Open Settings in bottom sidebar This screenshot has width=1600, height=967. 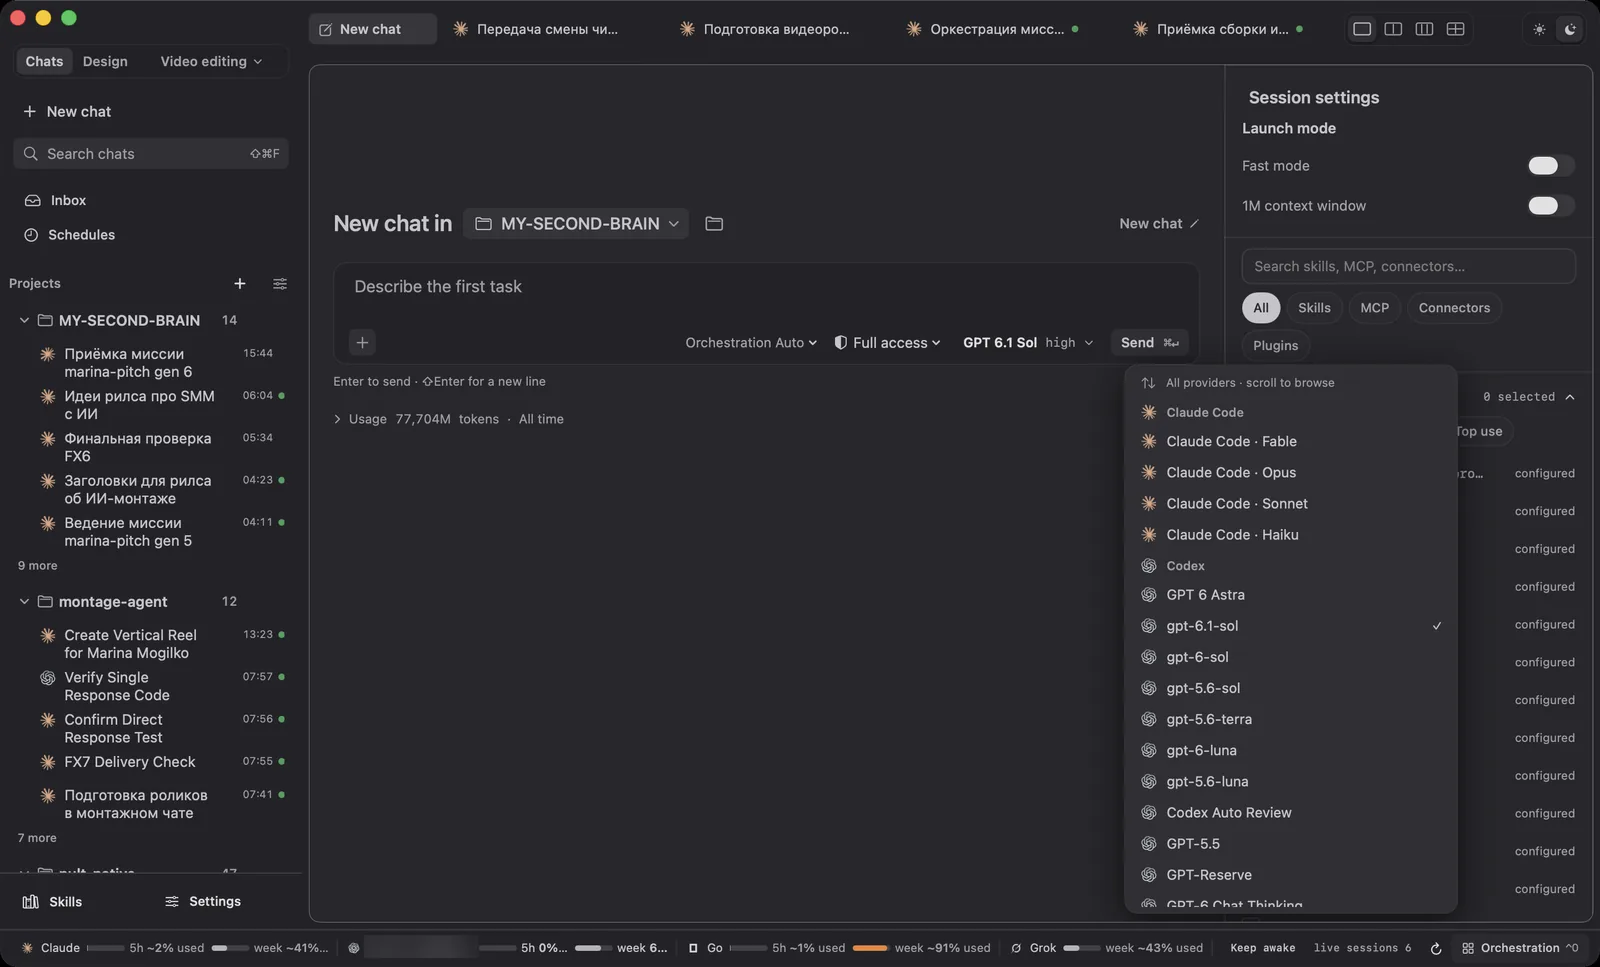[203, 902]
